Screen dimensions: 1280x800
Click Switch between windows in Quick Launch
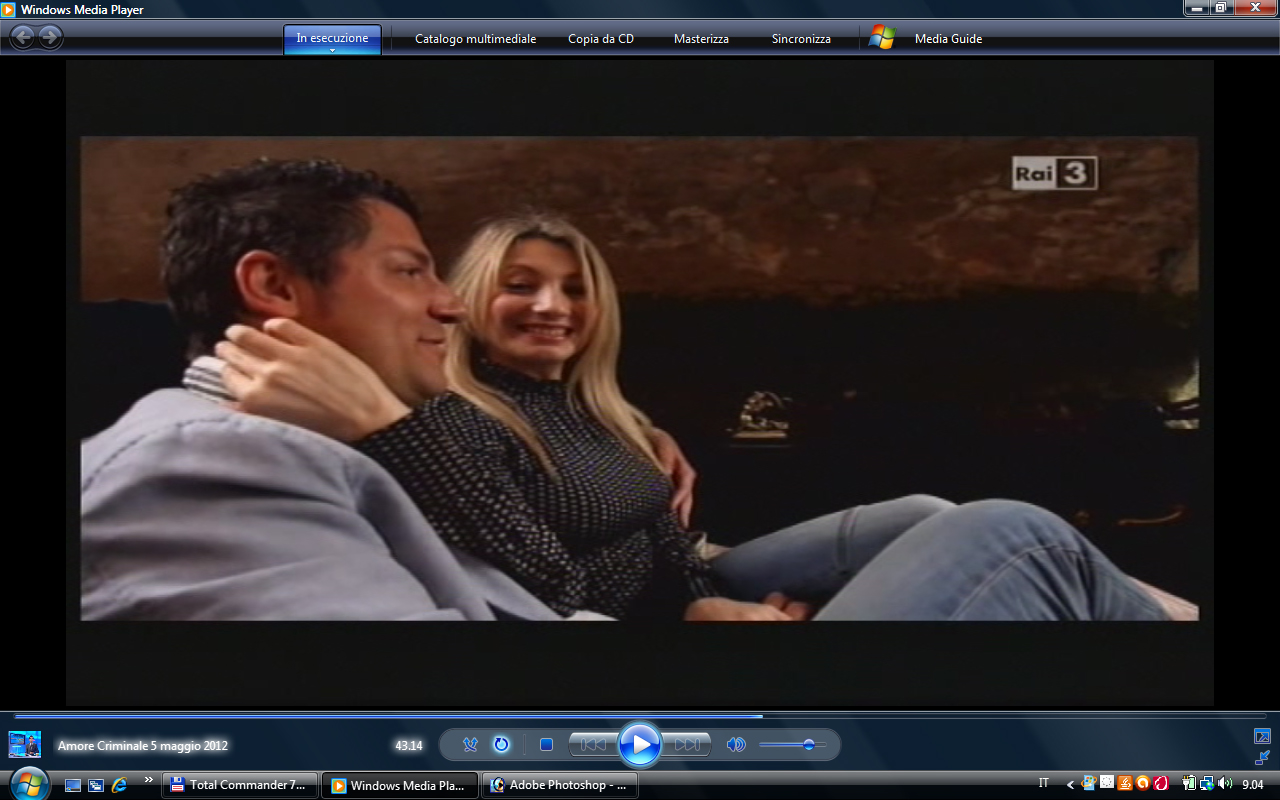tap(96, 785)
